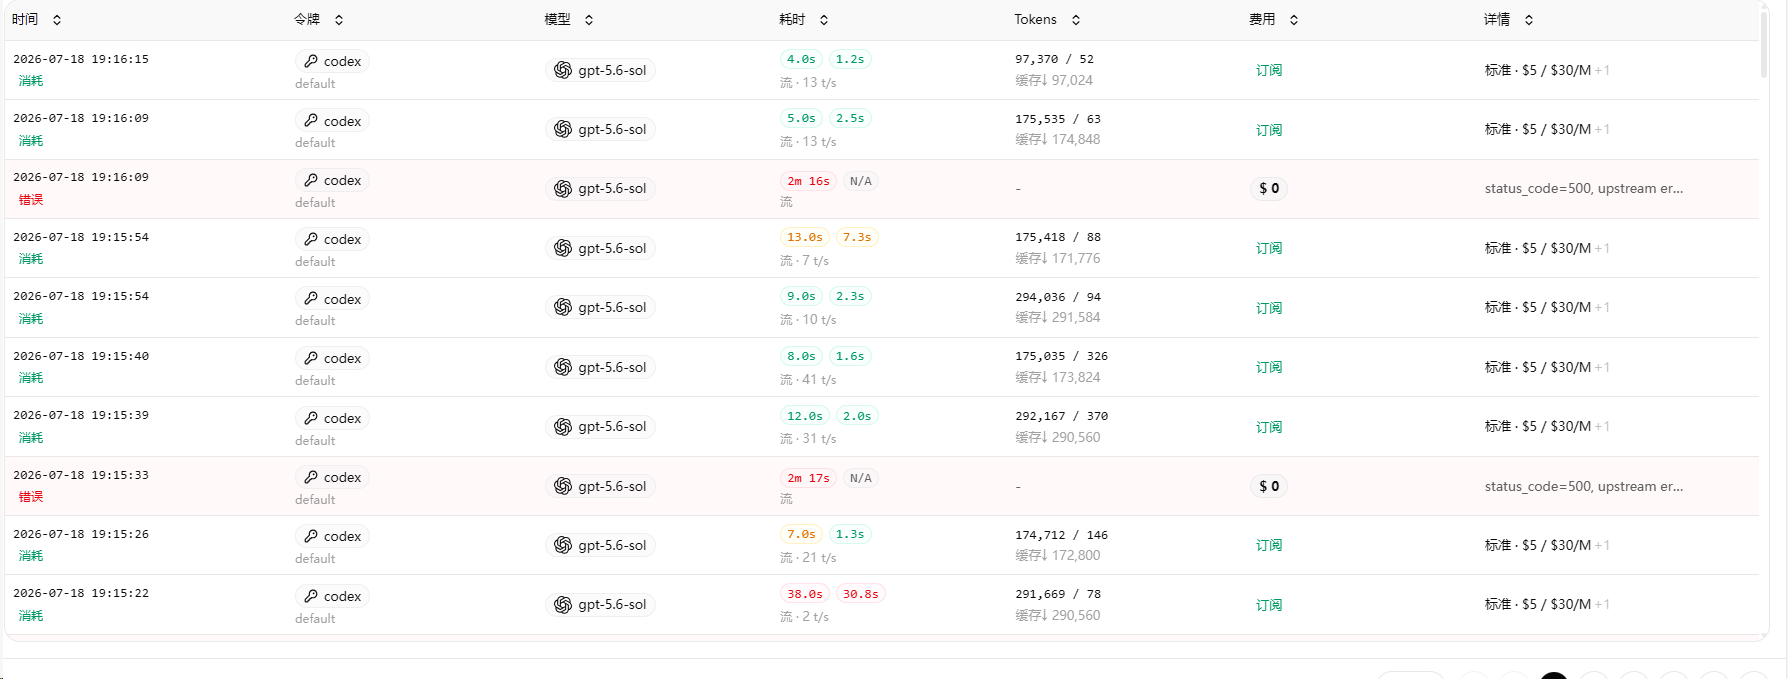This screenshot has width=1788, height=679.
Task: Open the 订阅 link in the 19:16:15 row
Action: coord(1269,70)
